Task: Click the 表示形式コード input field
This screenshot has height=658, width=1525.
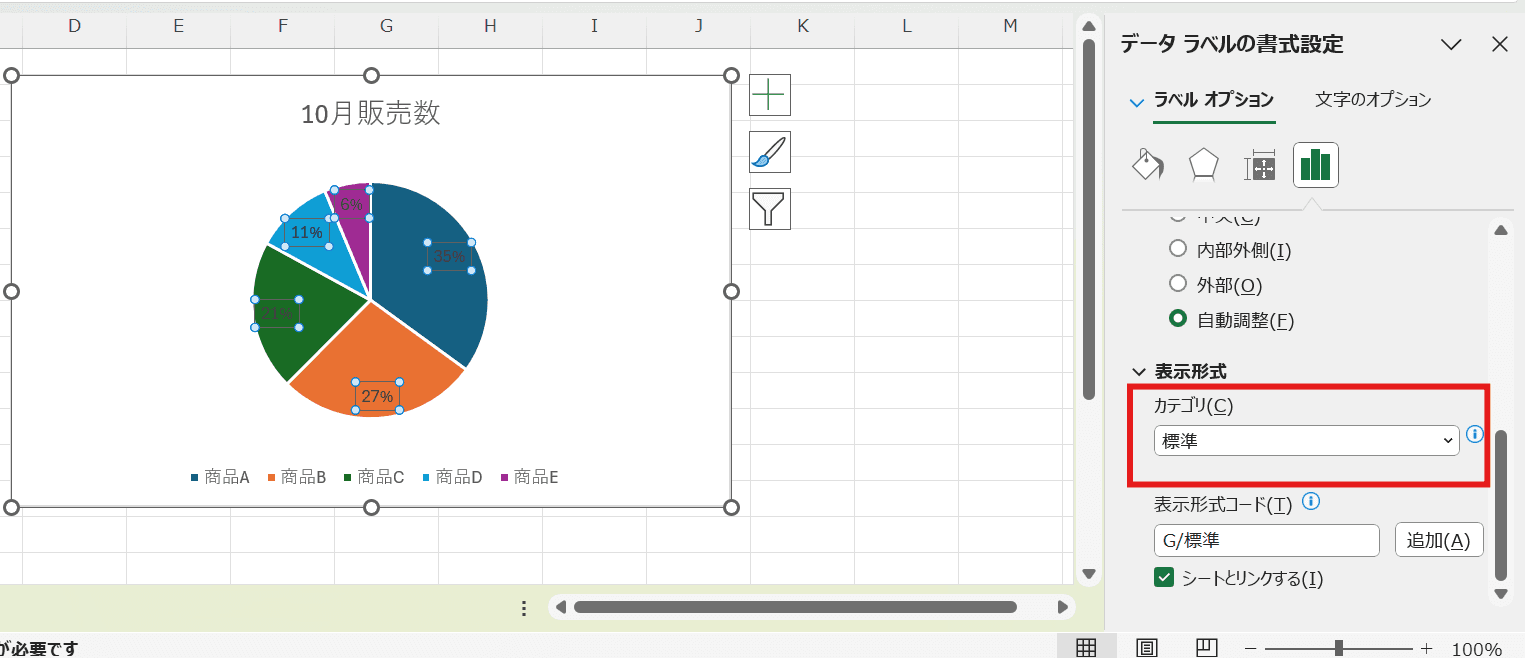Action: click(x=1266, y=540)
